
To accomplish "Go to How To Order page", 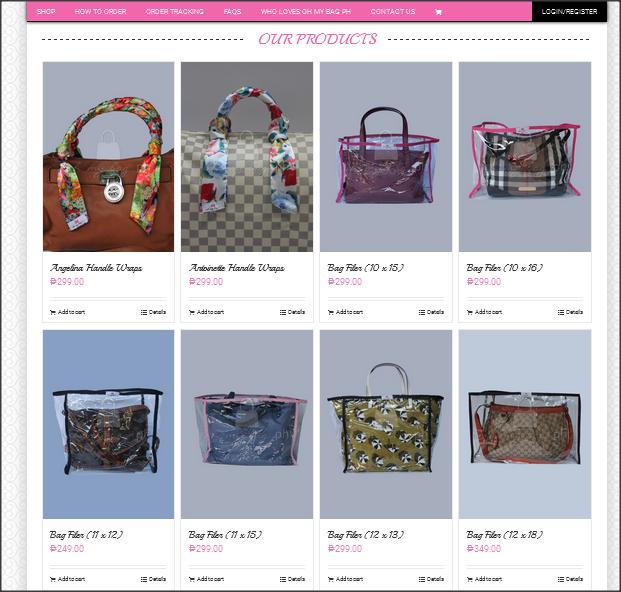I will [101, 11].
